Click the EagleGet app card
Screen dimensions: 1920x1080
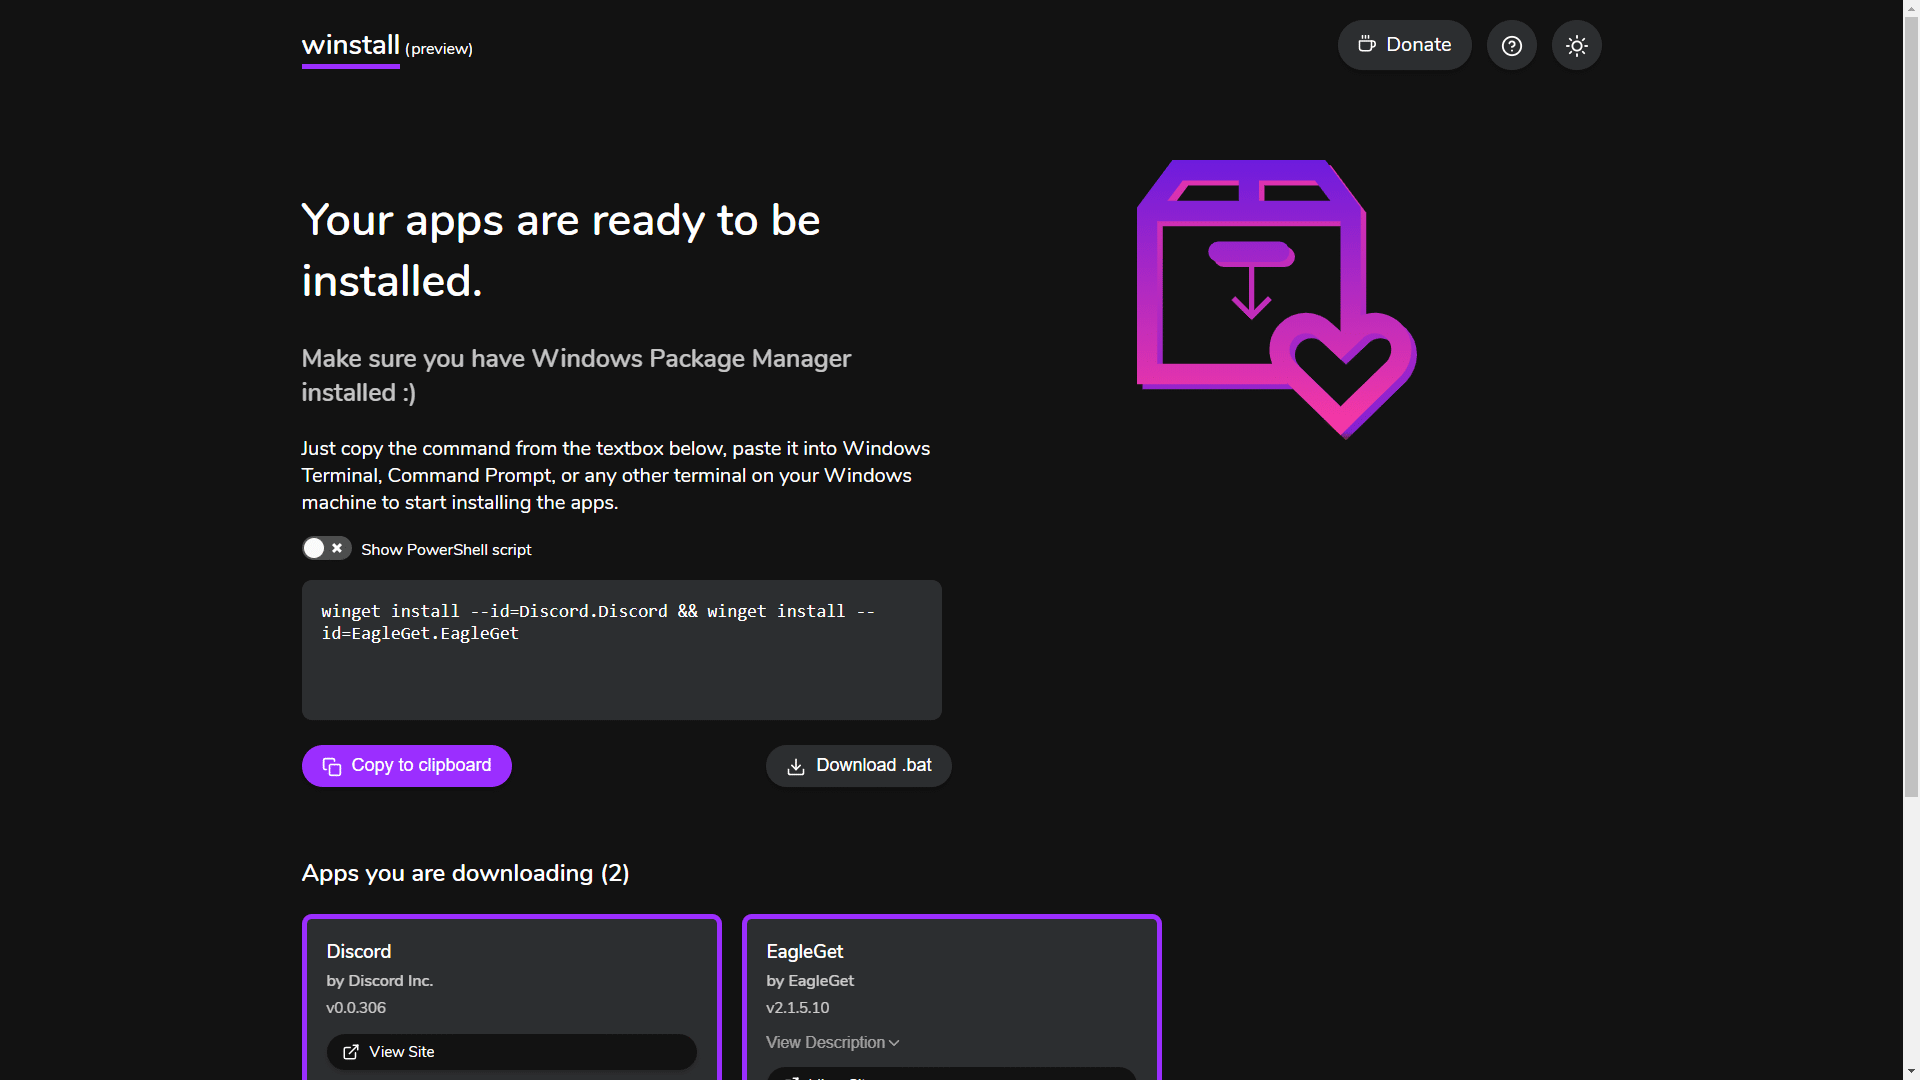(x=949, y=997)
